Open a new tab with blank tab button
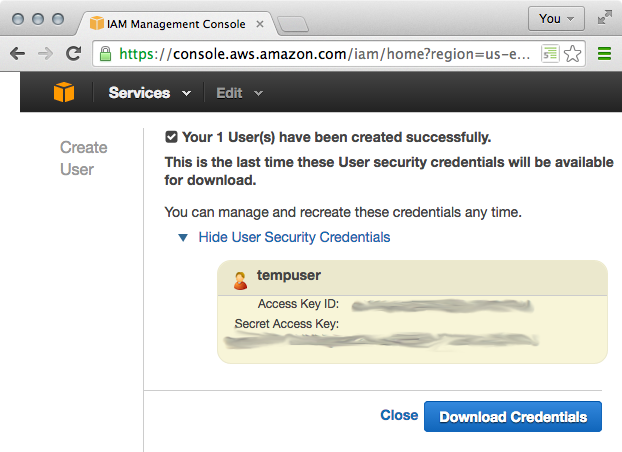The image size is (622, 452). tap(293, 24)
